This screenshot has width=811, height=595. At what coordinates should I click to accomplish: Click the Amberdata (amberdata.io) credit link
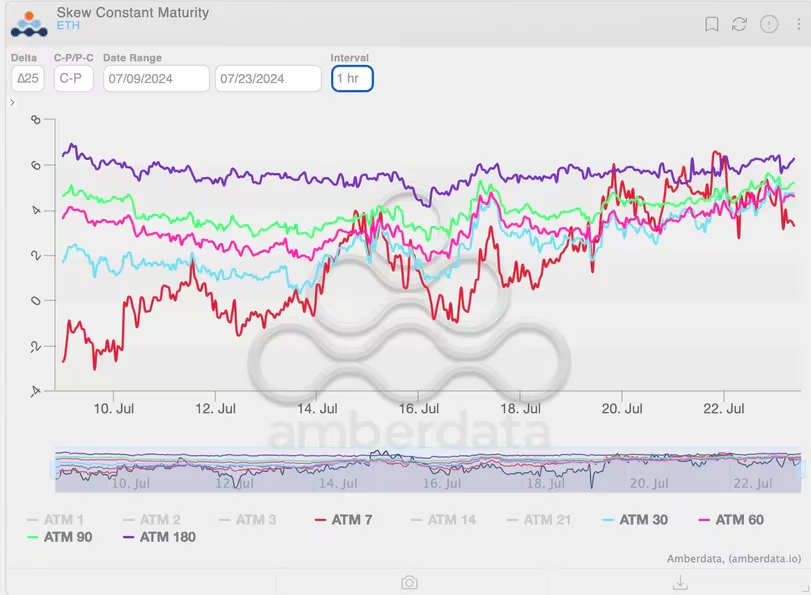[733, 559]
